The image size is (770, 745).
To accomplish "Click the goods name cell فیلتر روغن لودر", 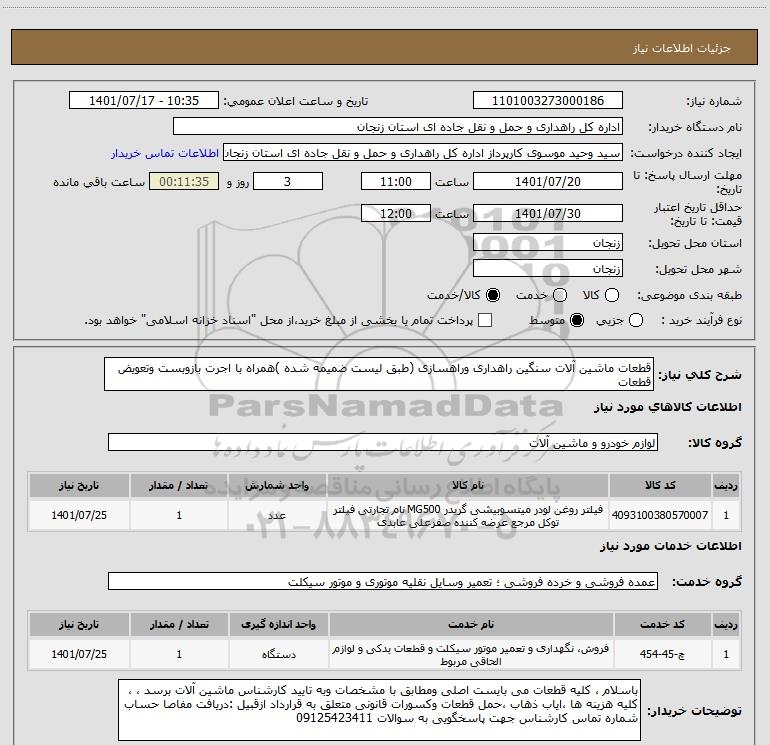I will click(468, 515).
